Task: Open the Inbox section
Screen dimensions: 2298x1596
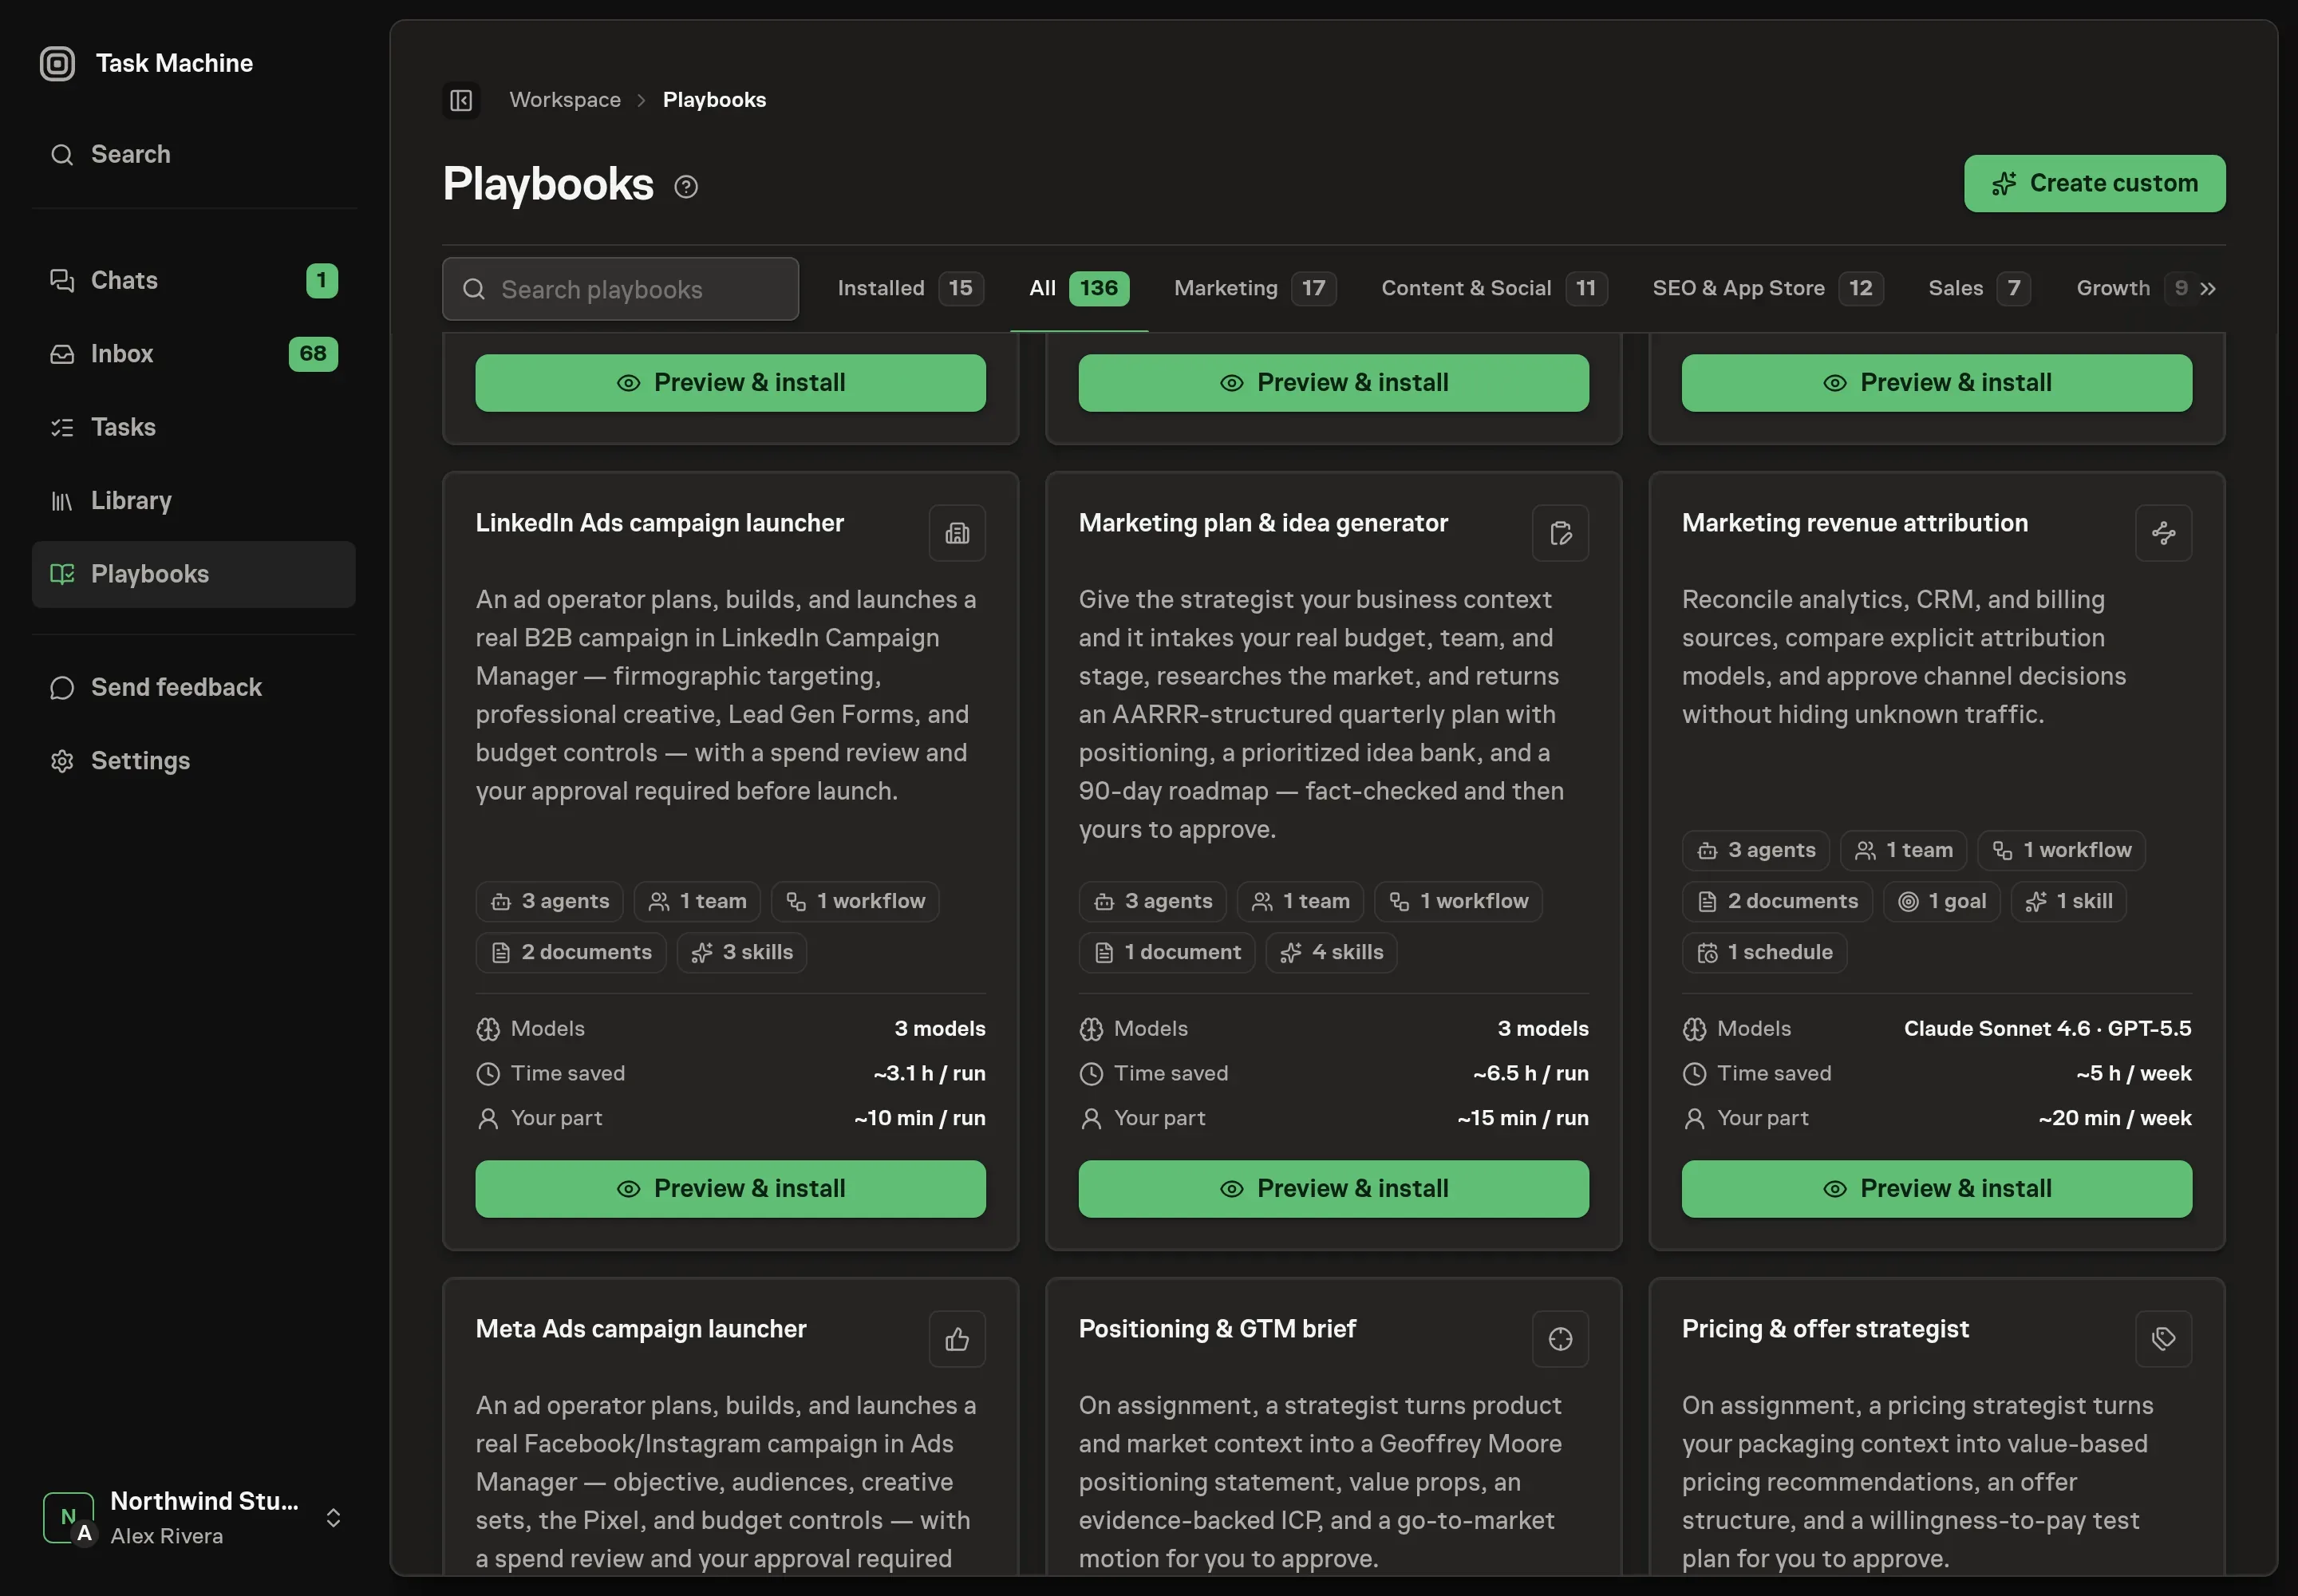Action: coord(194,354)
